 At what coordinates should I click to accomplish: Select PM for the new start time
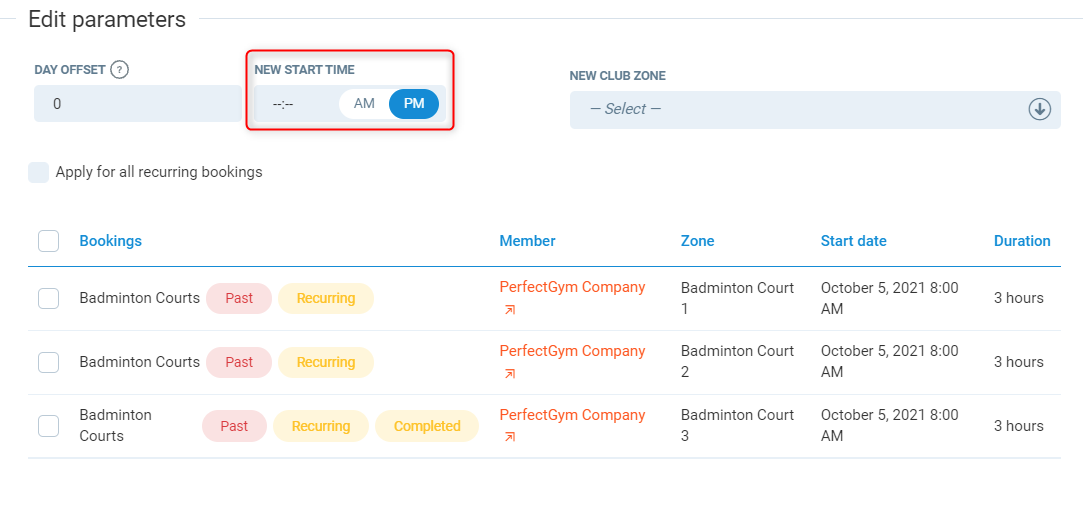click(414, 104)
